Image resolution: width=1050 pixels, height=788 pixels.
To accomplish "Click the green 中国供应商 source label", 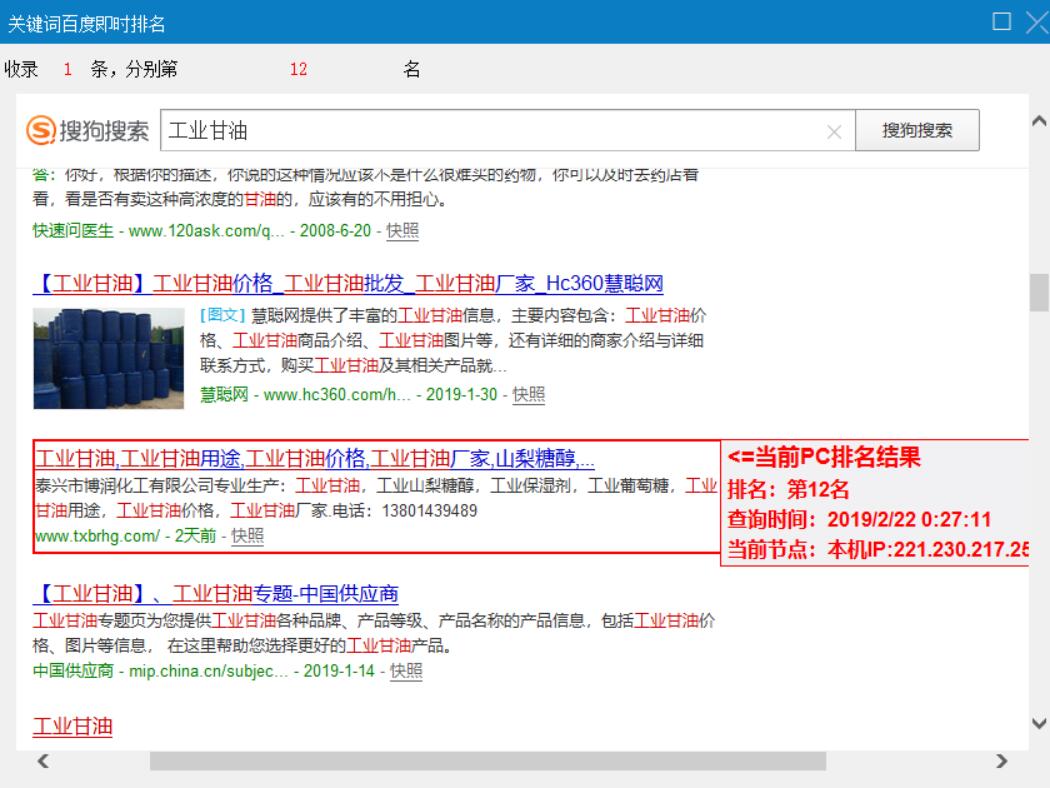I will click(73, 671).
